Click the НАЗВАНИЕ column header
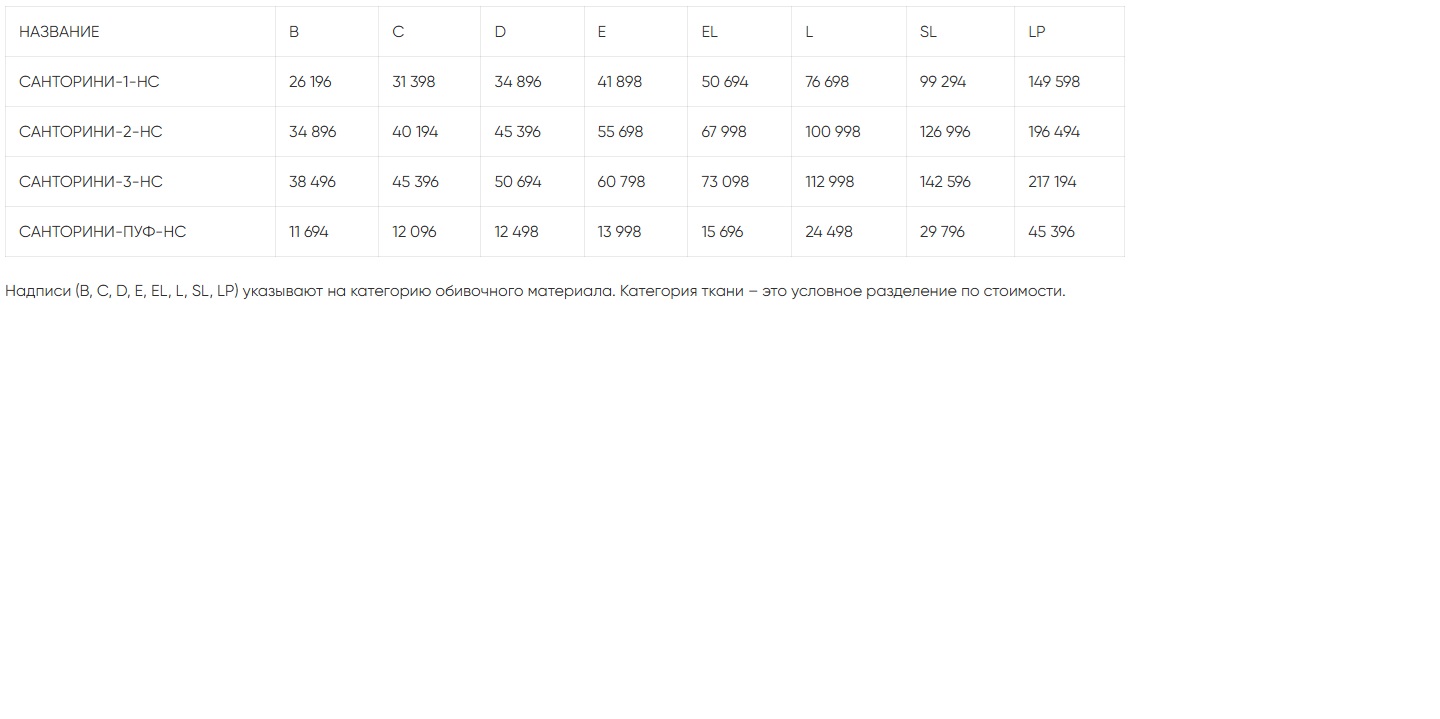This screenshot has width=1440, height=719. [59, 32]
